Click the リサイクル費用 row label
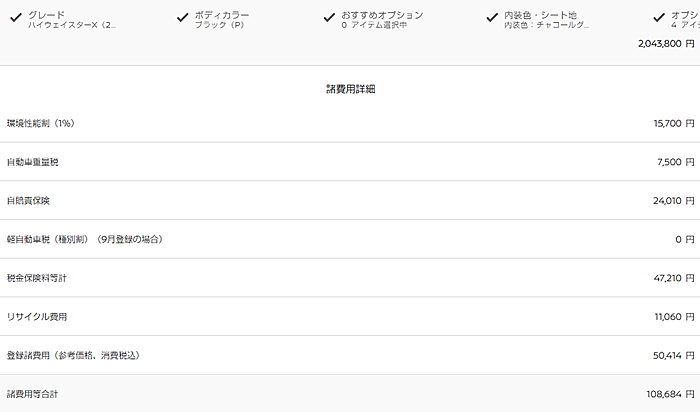Viewport: 700px width, 412px height. tap(36, 316)
